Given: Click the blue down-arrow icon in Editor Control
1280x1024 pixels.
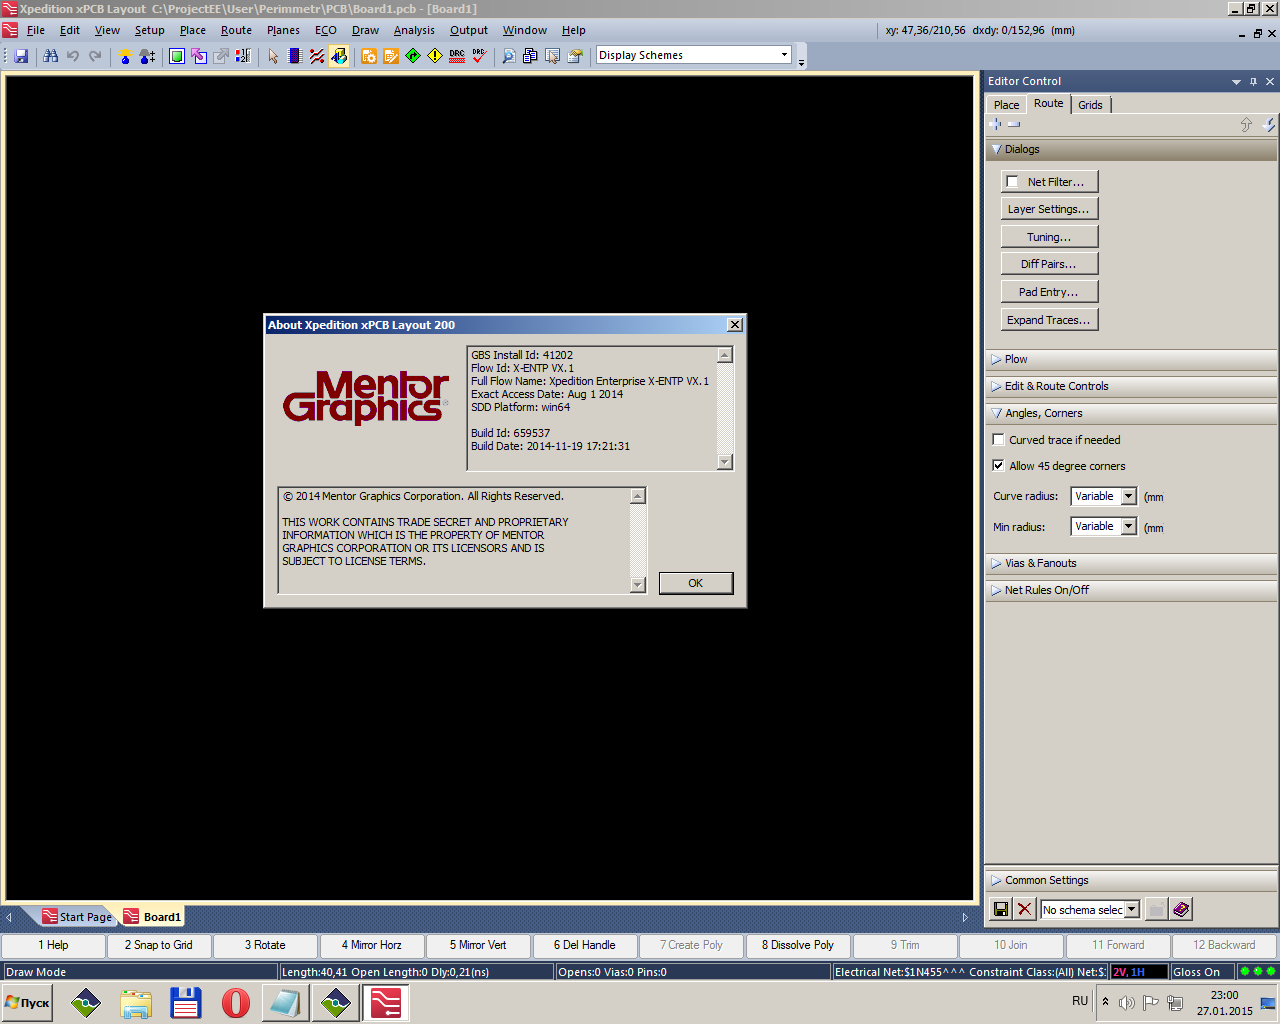Looking at the screenshot, I should (x=1270, y=124).
